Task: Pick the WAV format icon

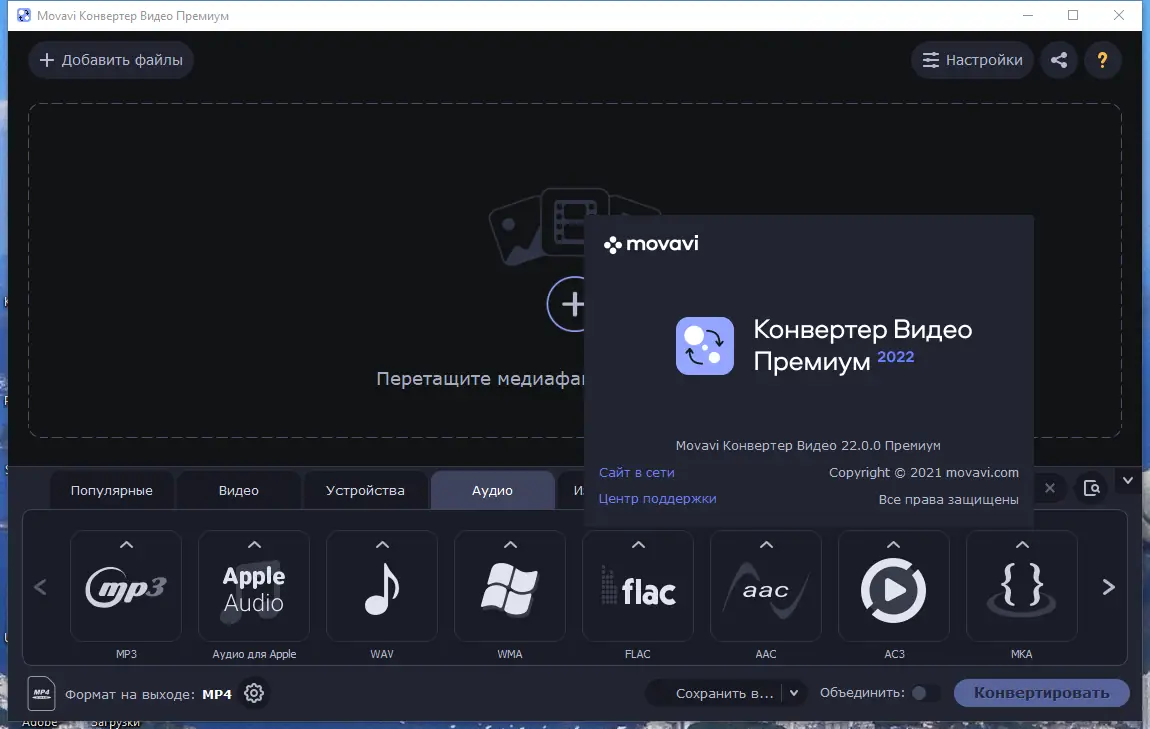Action: click(x=382, y=587)
